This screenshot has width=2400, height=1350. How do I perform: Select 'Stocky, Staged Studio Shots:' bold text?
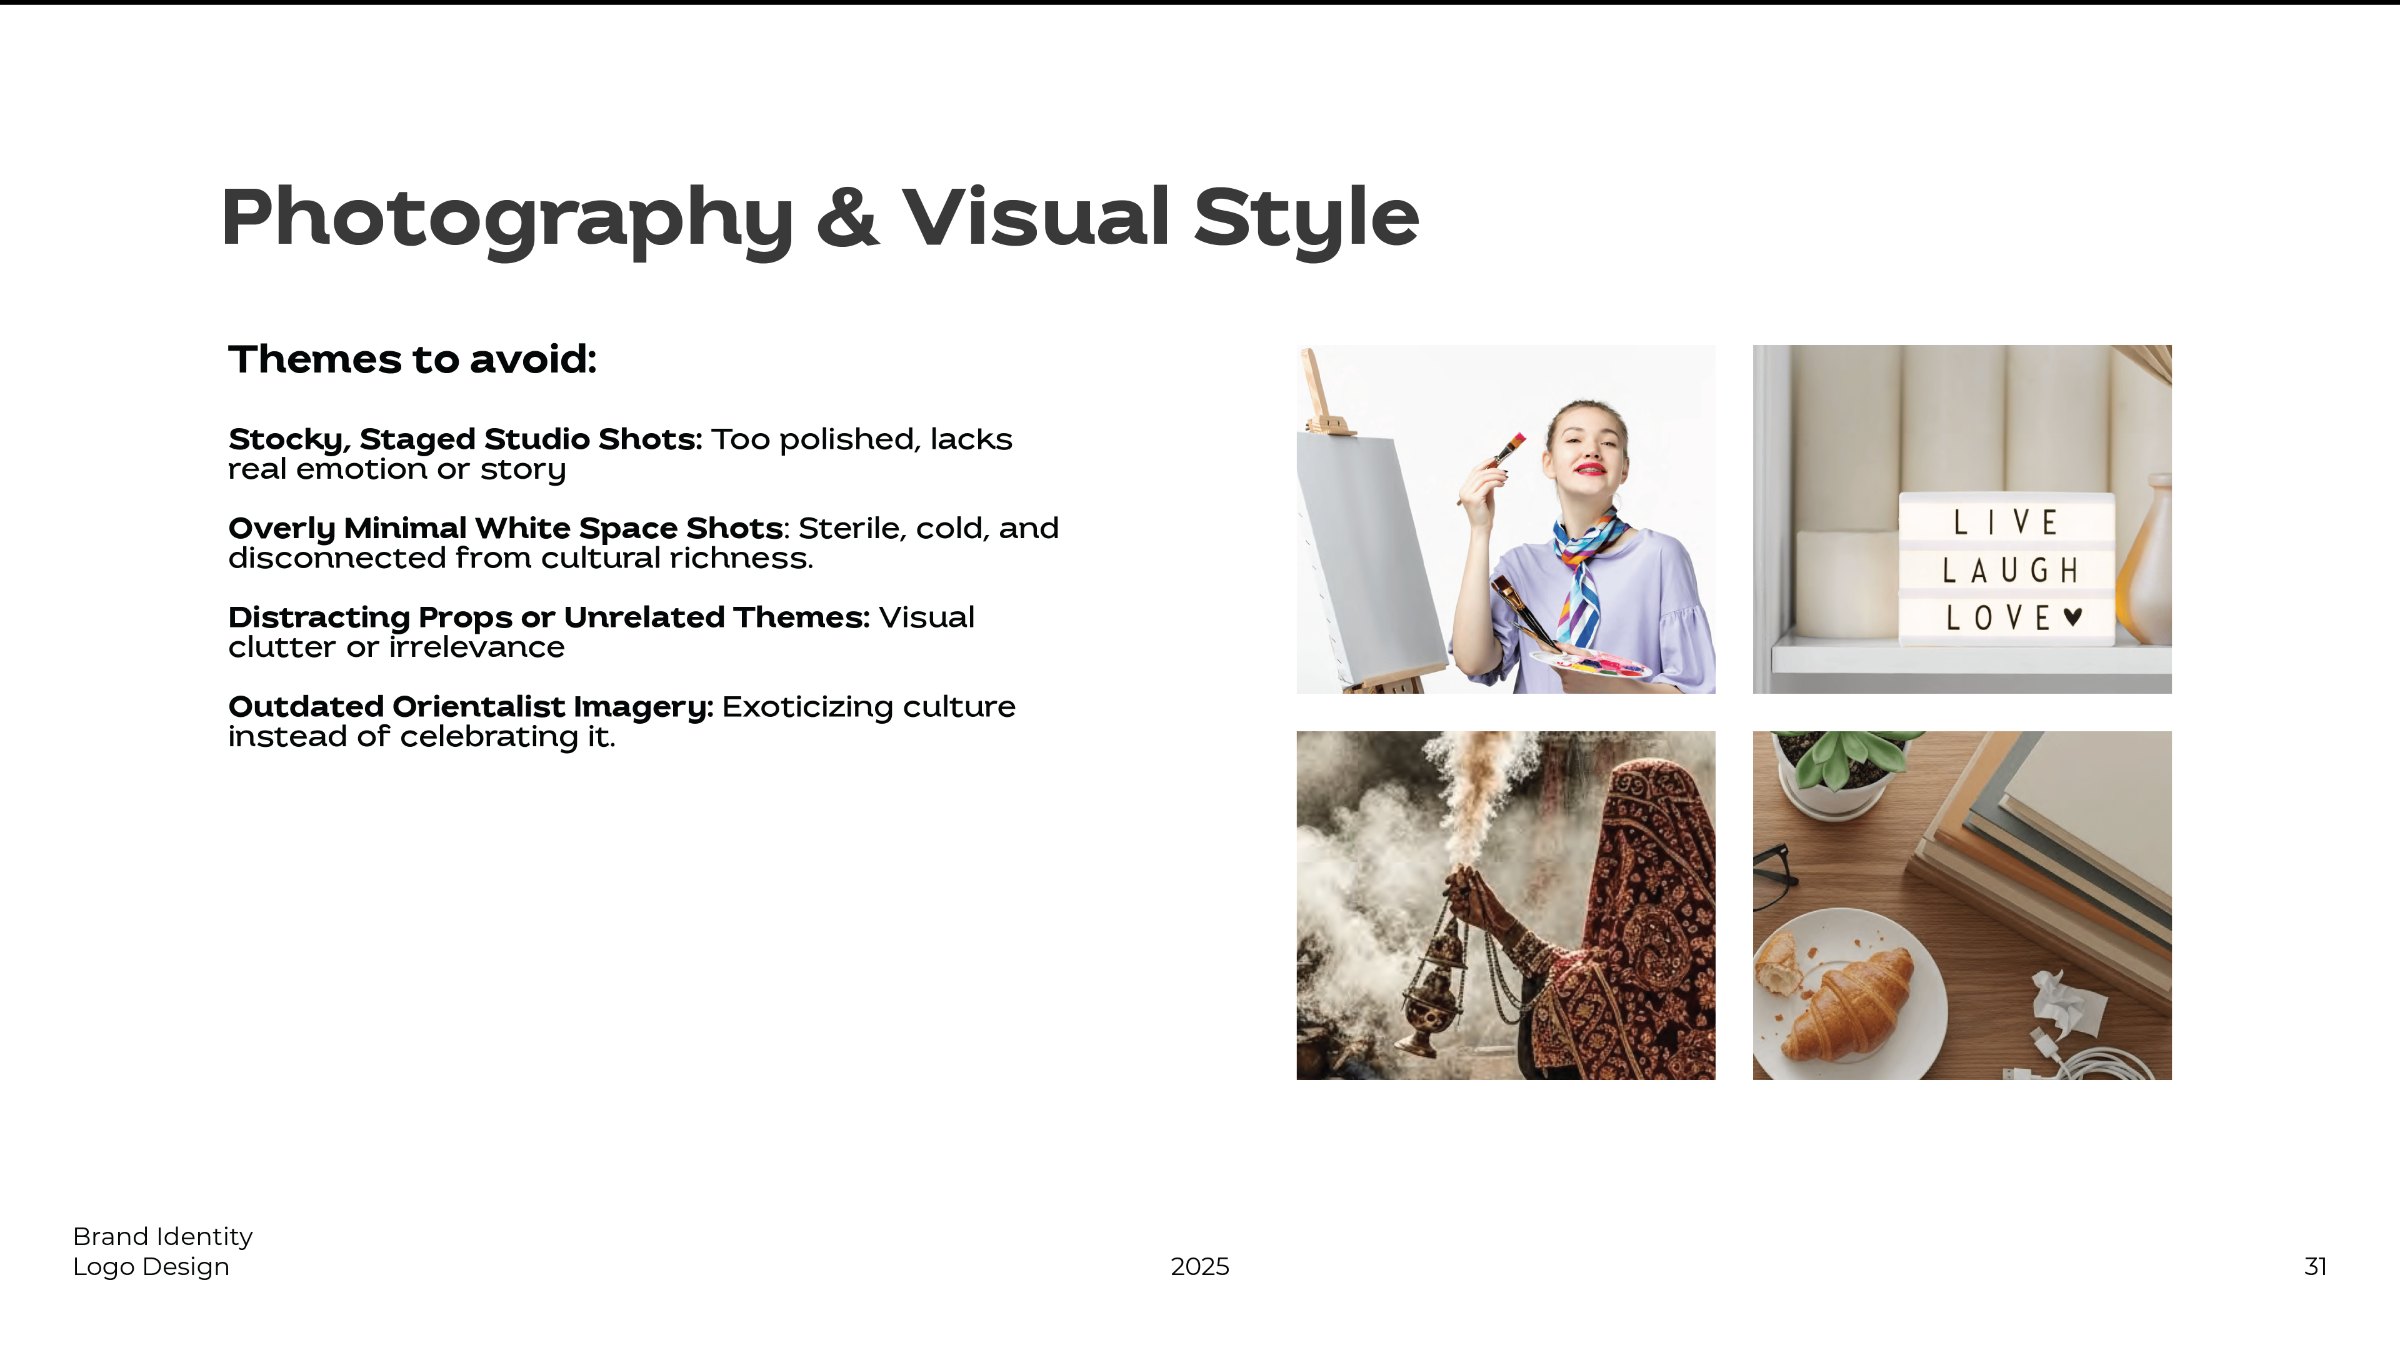pos(465,439)
